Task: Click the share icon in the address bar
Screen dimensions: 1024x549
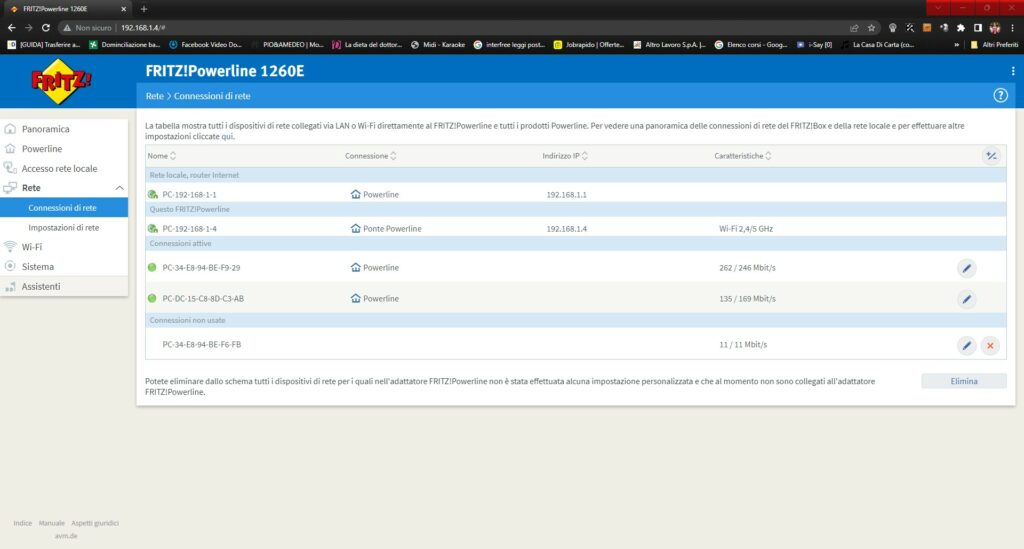Action: [x=854, y=27]
